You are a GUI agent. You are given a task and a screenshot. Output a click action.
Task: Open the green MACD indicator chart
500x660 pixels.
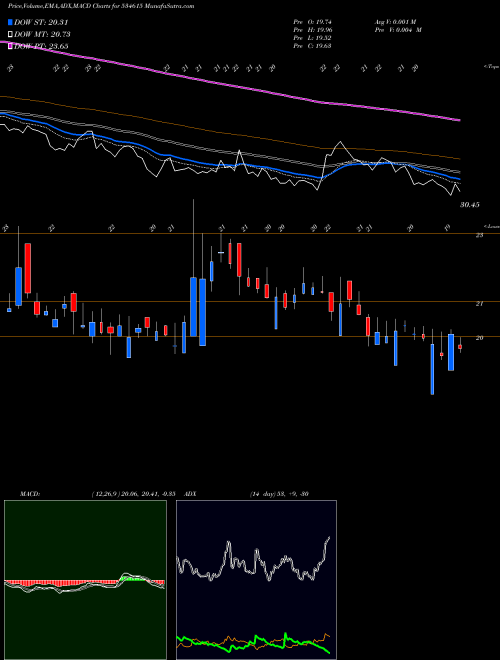tap(85, 580)
